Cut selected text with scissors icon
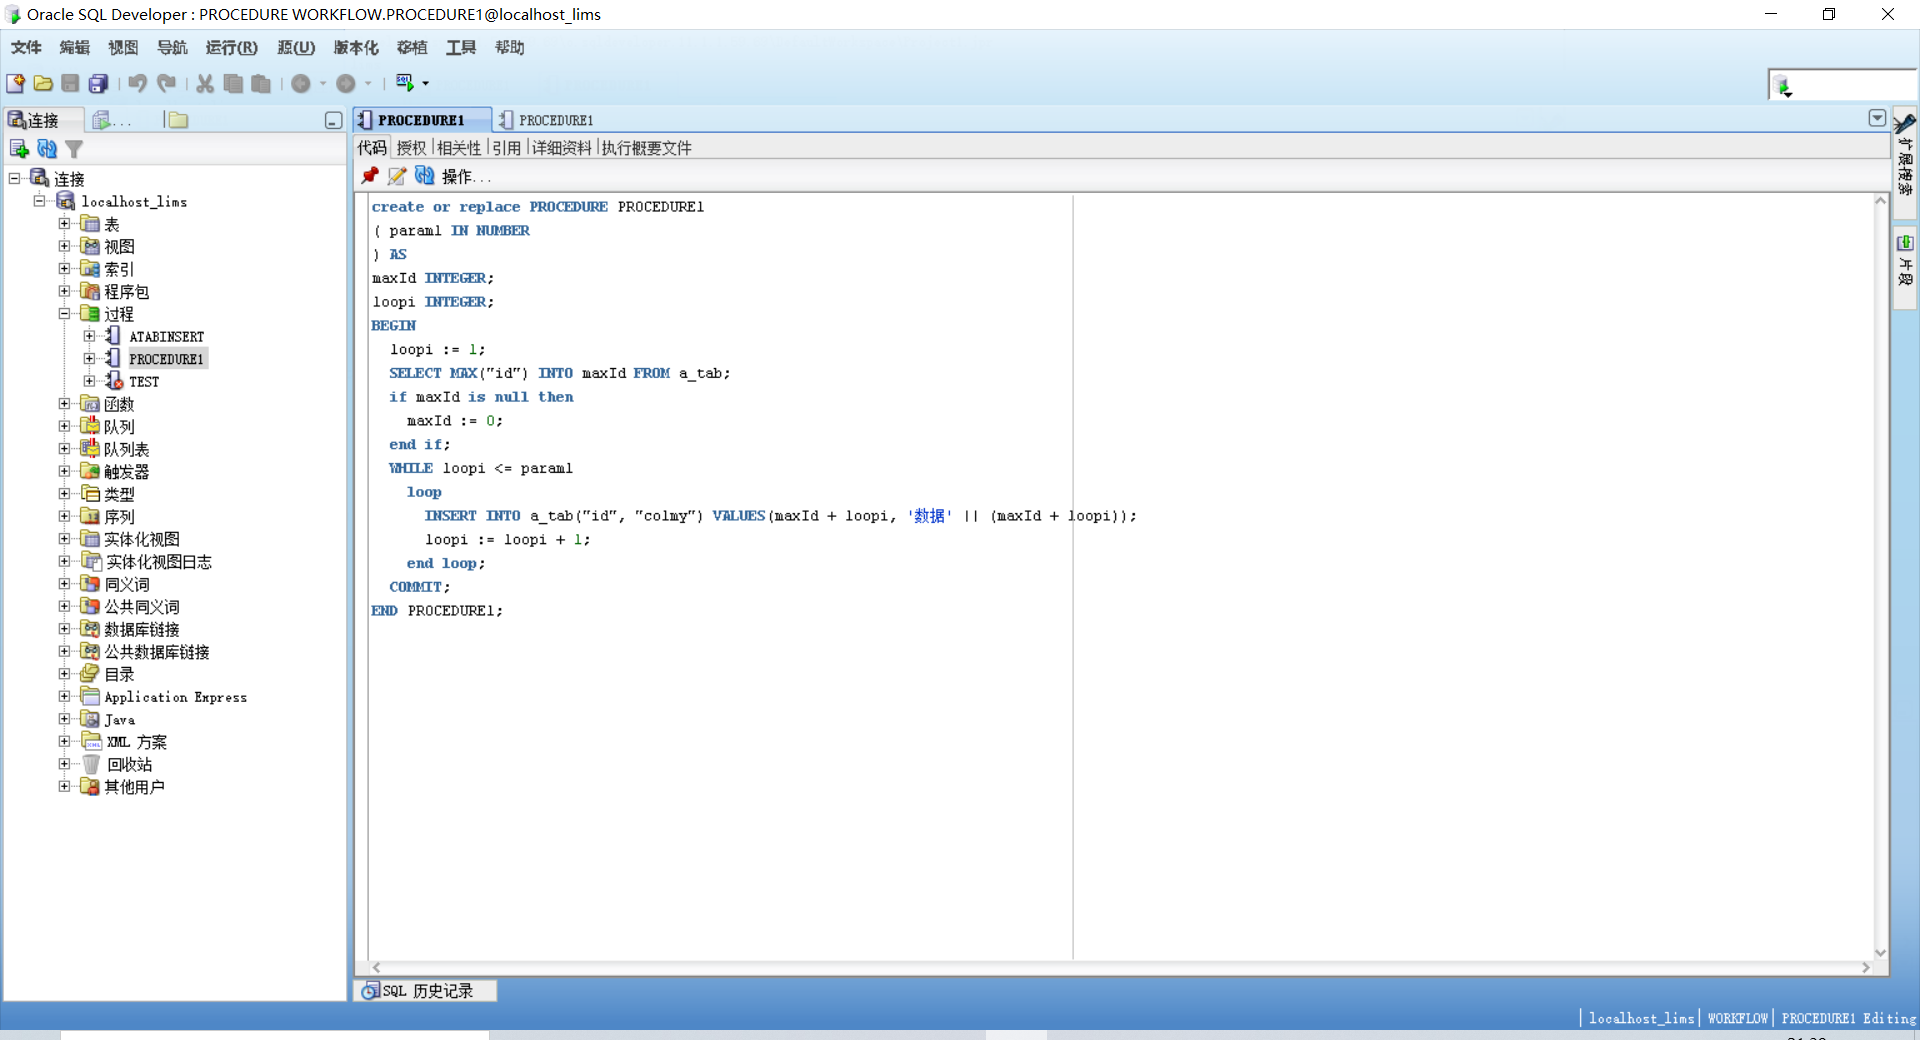This screenshot has width=1920, height=1040. click(203, 83)
